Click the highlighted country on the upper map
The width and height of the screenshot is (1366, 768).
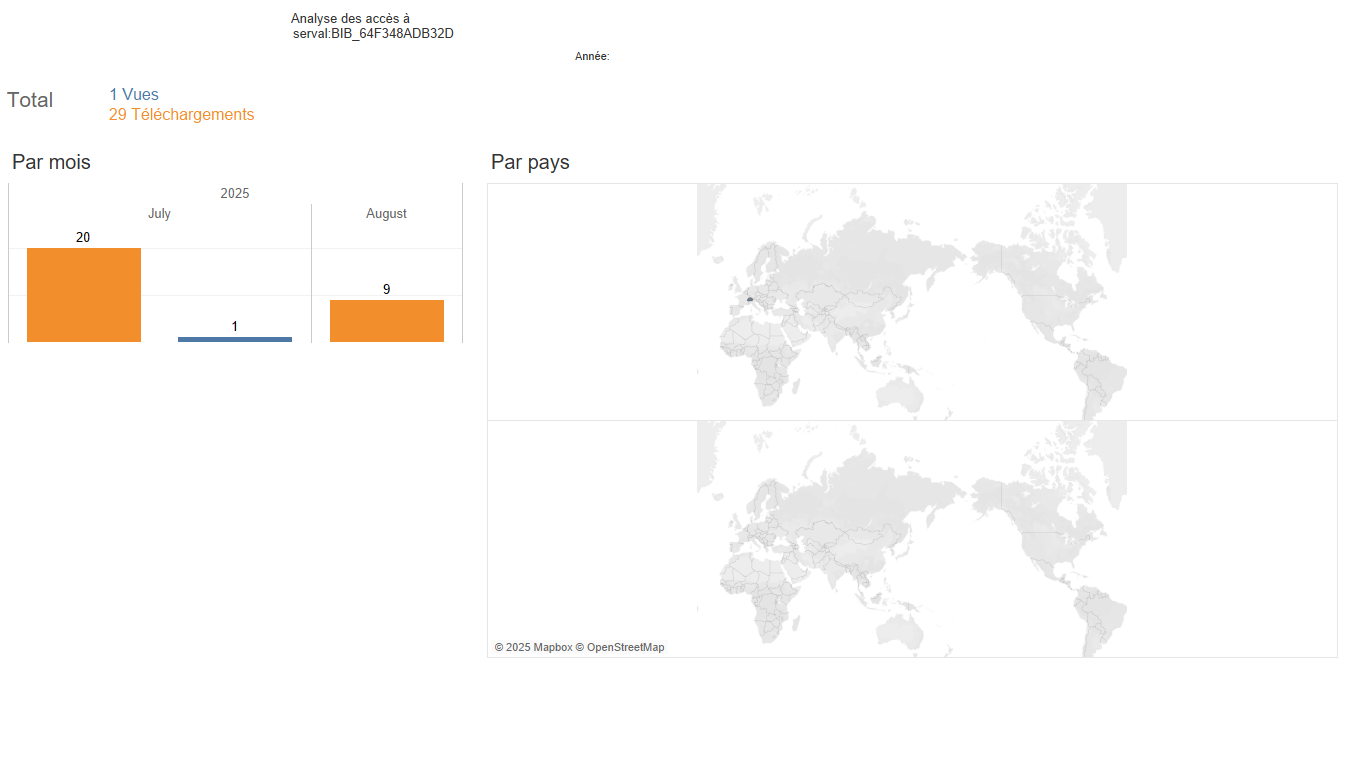point(749,299)
